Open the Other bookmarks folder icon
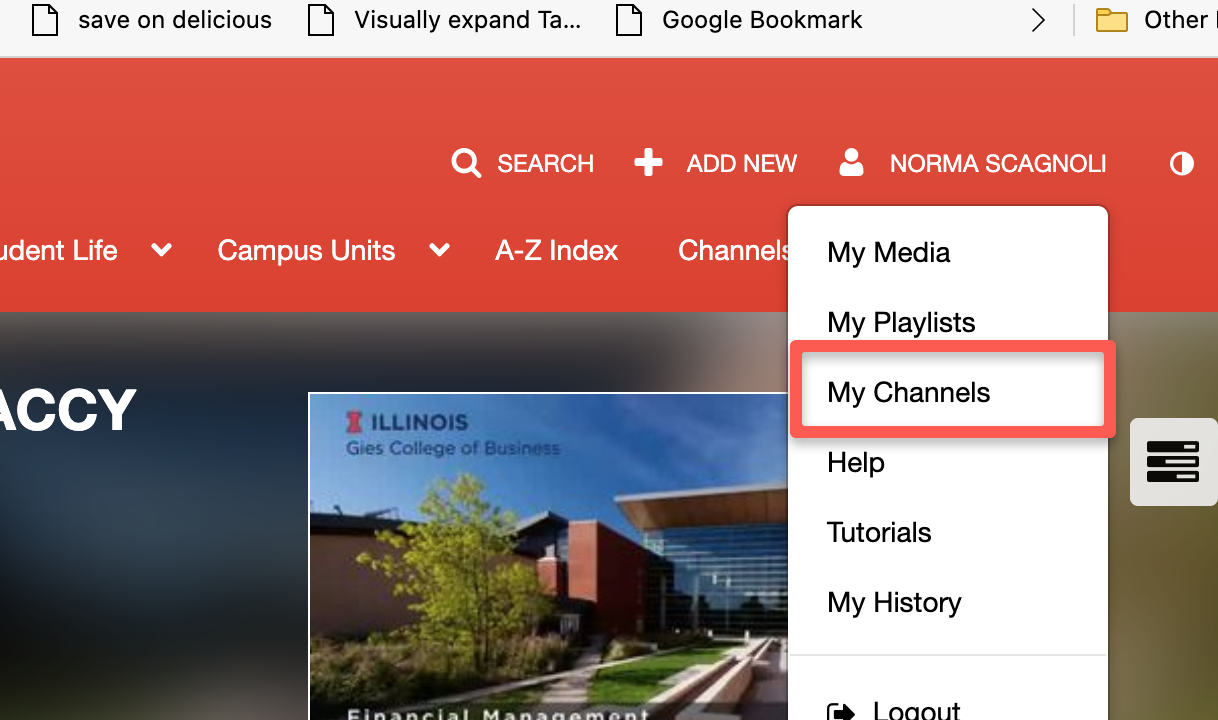 coord(1111,20)
